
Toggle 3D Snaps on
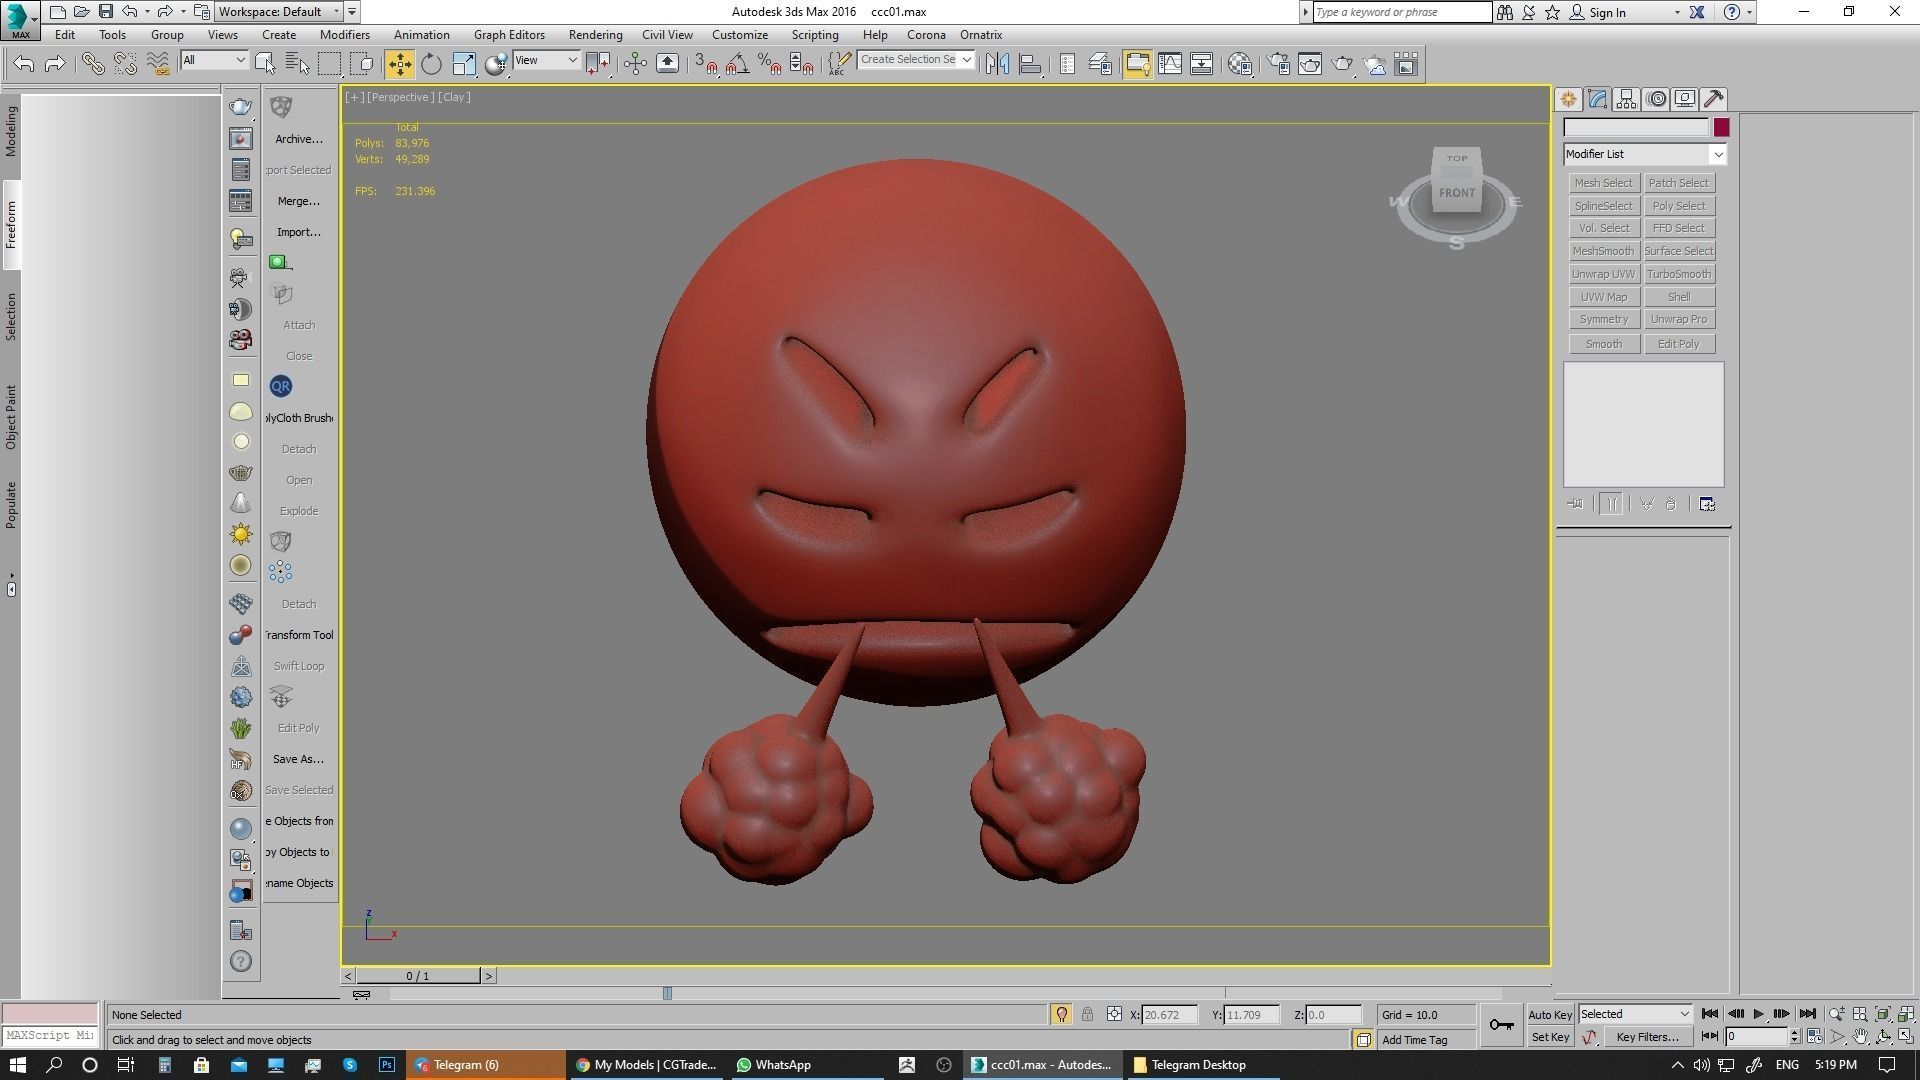[x=705, y=64]
